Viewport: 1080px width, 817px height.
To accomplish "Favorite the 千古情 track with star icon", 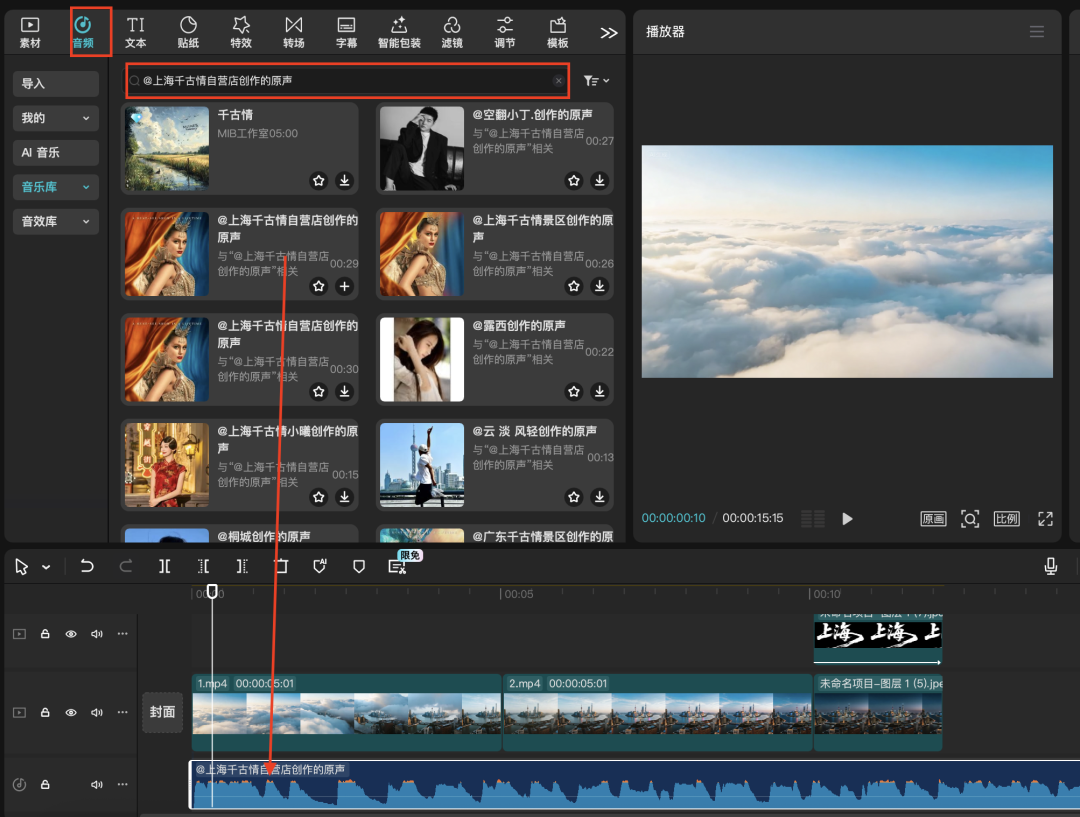I will [319, 181].
